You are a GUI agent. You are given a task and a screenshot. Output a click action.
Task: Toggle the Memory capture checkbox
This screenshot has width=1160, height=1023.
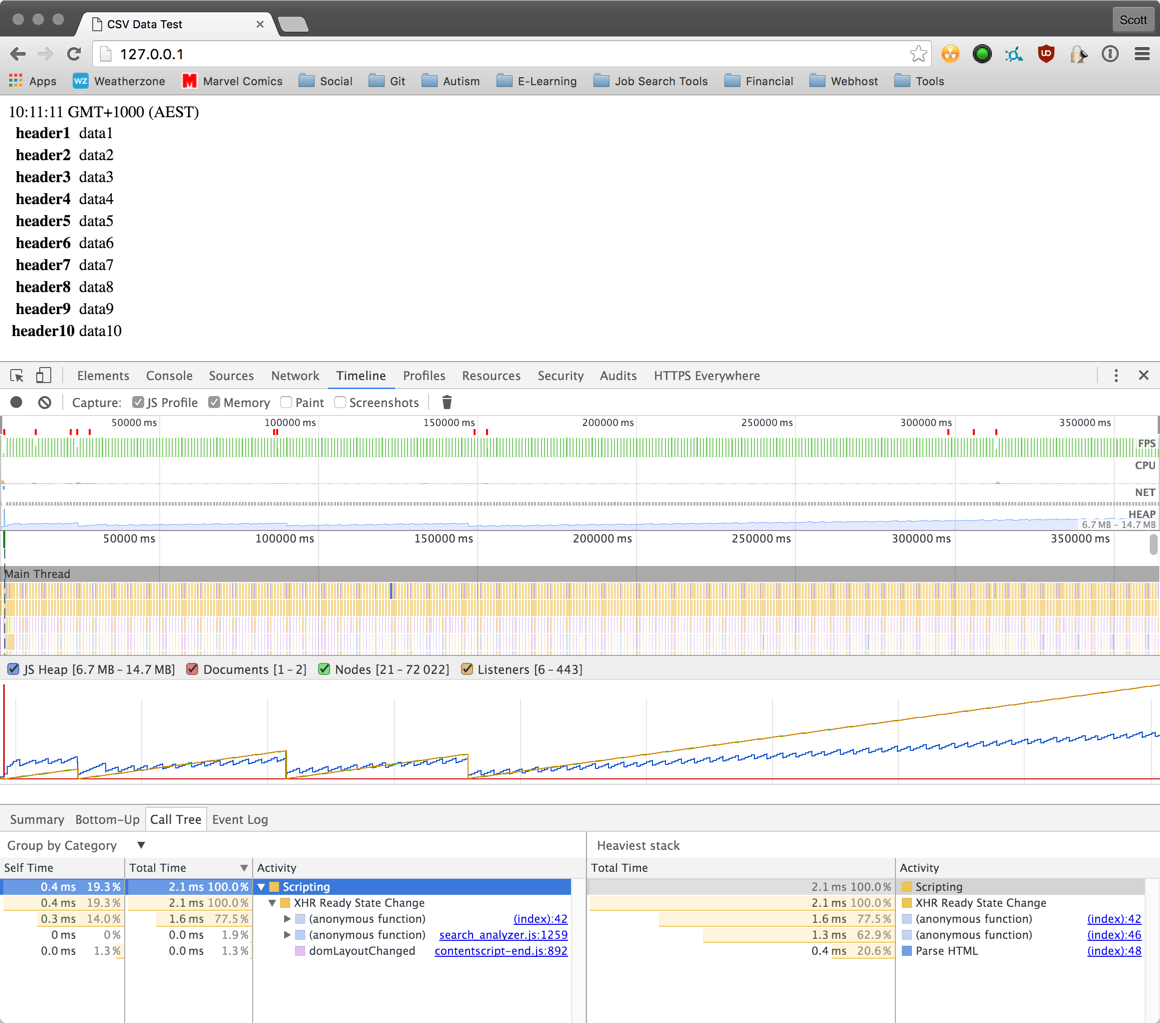click(x=214, y=402)
